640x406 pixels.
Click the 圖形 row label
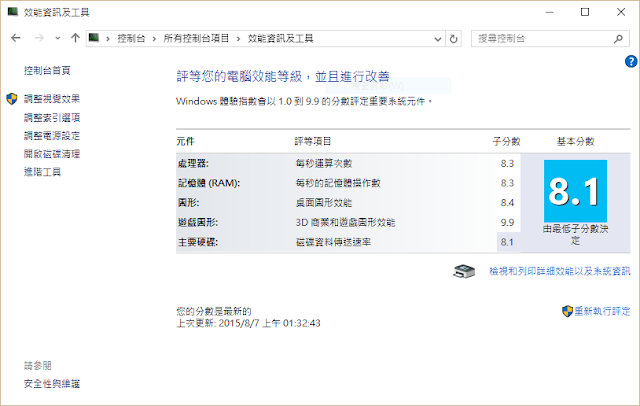coord(189,203)
